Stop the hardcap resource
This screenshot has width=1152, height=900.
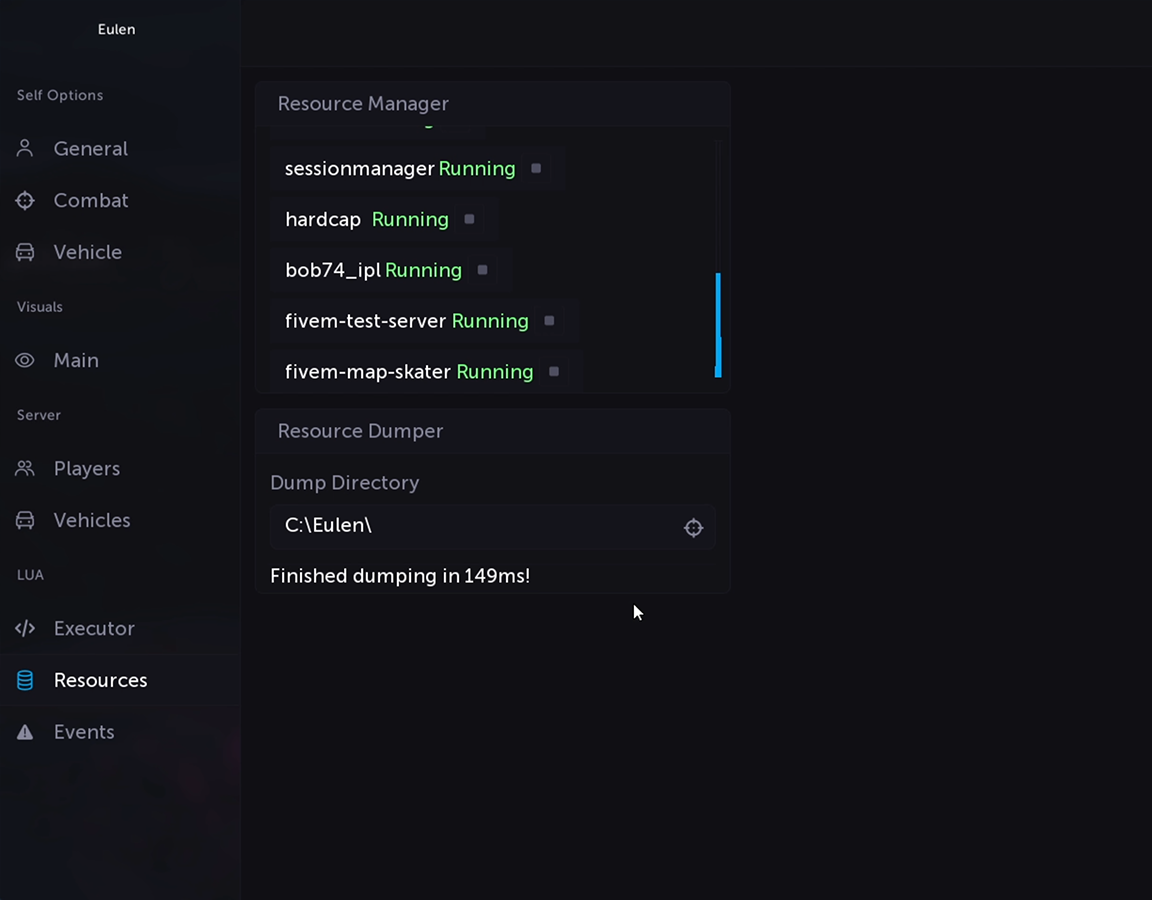469,220
